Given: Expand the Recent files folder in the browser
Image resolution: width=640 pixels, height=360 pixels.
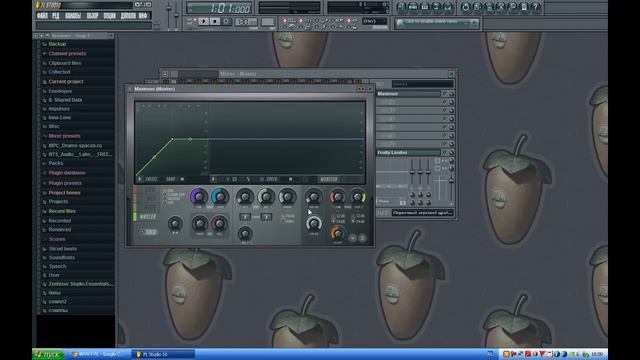Looking at the screenshot, I should (x=62, y=211).
